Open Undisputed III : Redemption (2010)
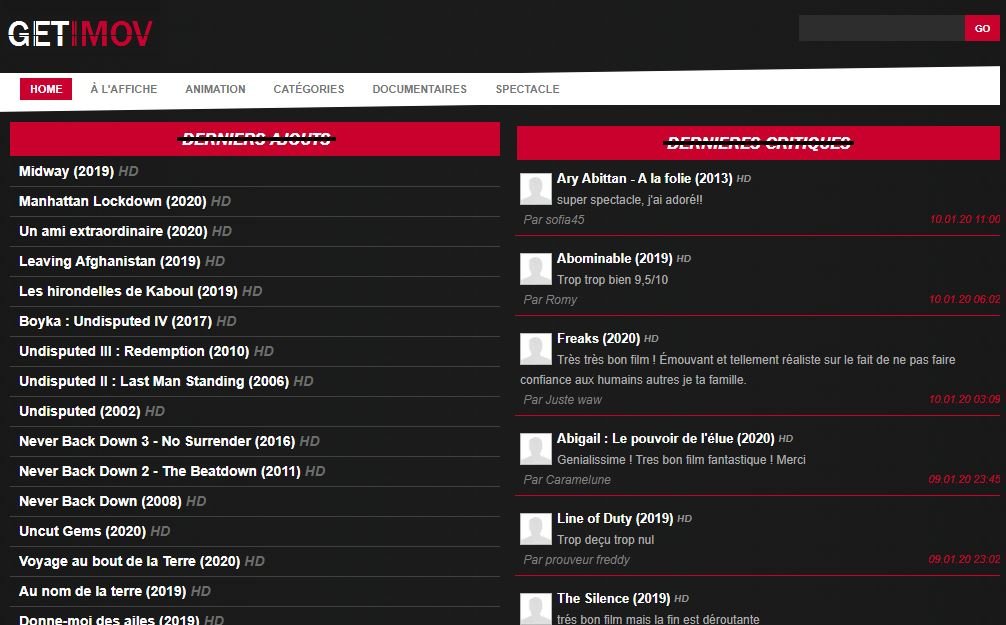1006x625 pixels. [x=134, y=352]
